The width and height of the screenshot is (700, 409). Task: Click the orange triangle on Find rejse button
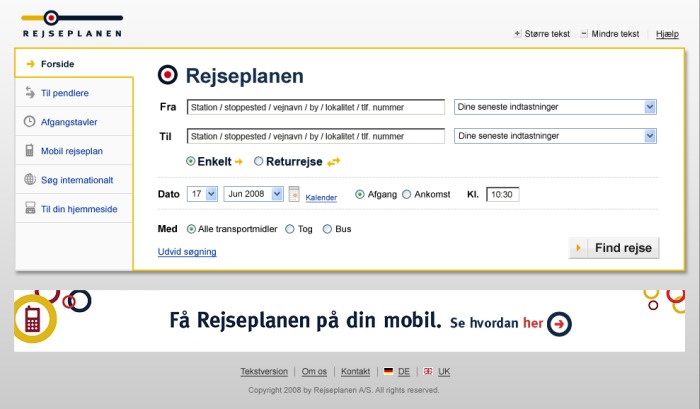(x=579, y=247)
